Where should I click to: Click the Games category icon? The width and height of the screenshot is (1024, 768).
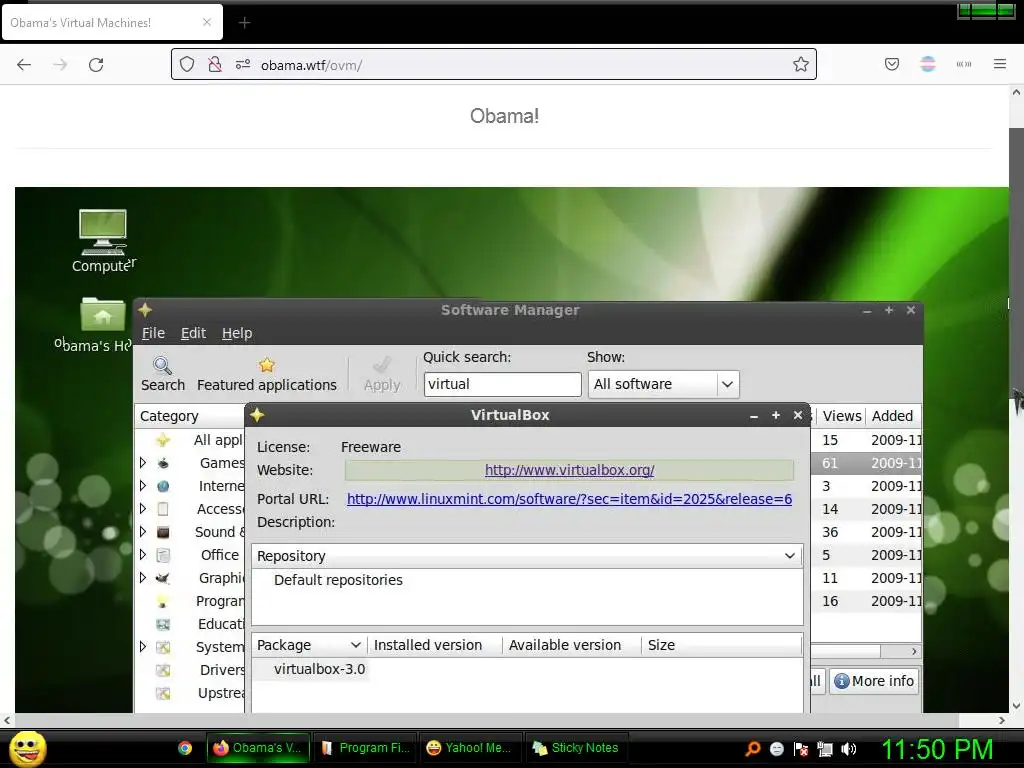coord(163,463)
